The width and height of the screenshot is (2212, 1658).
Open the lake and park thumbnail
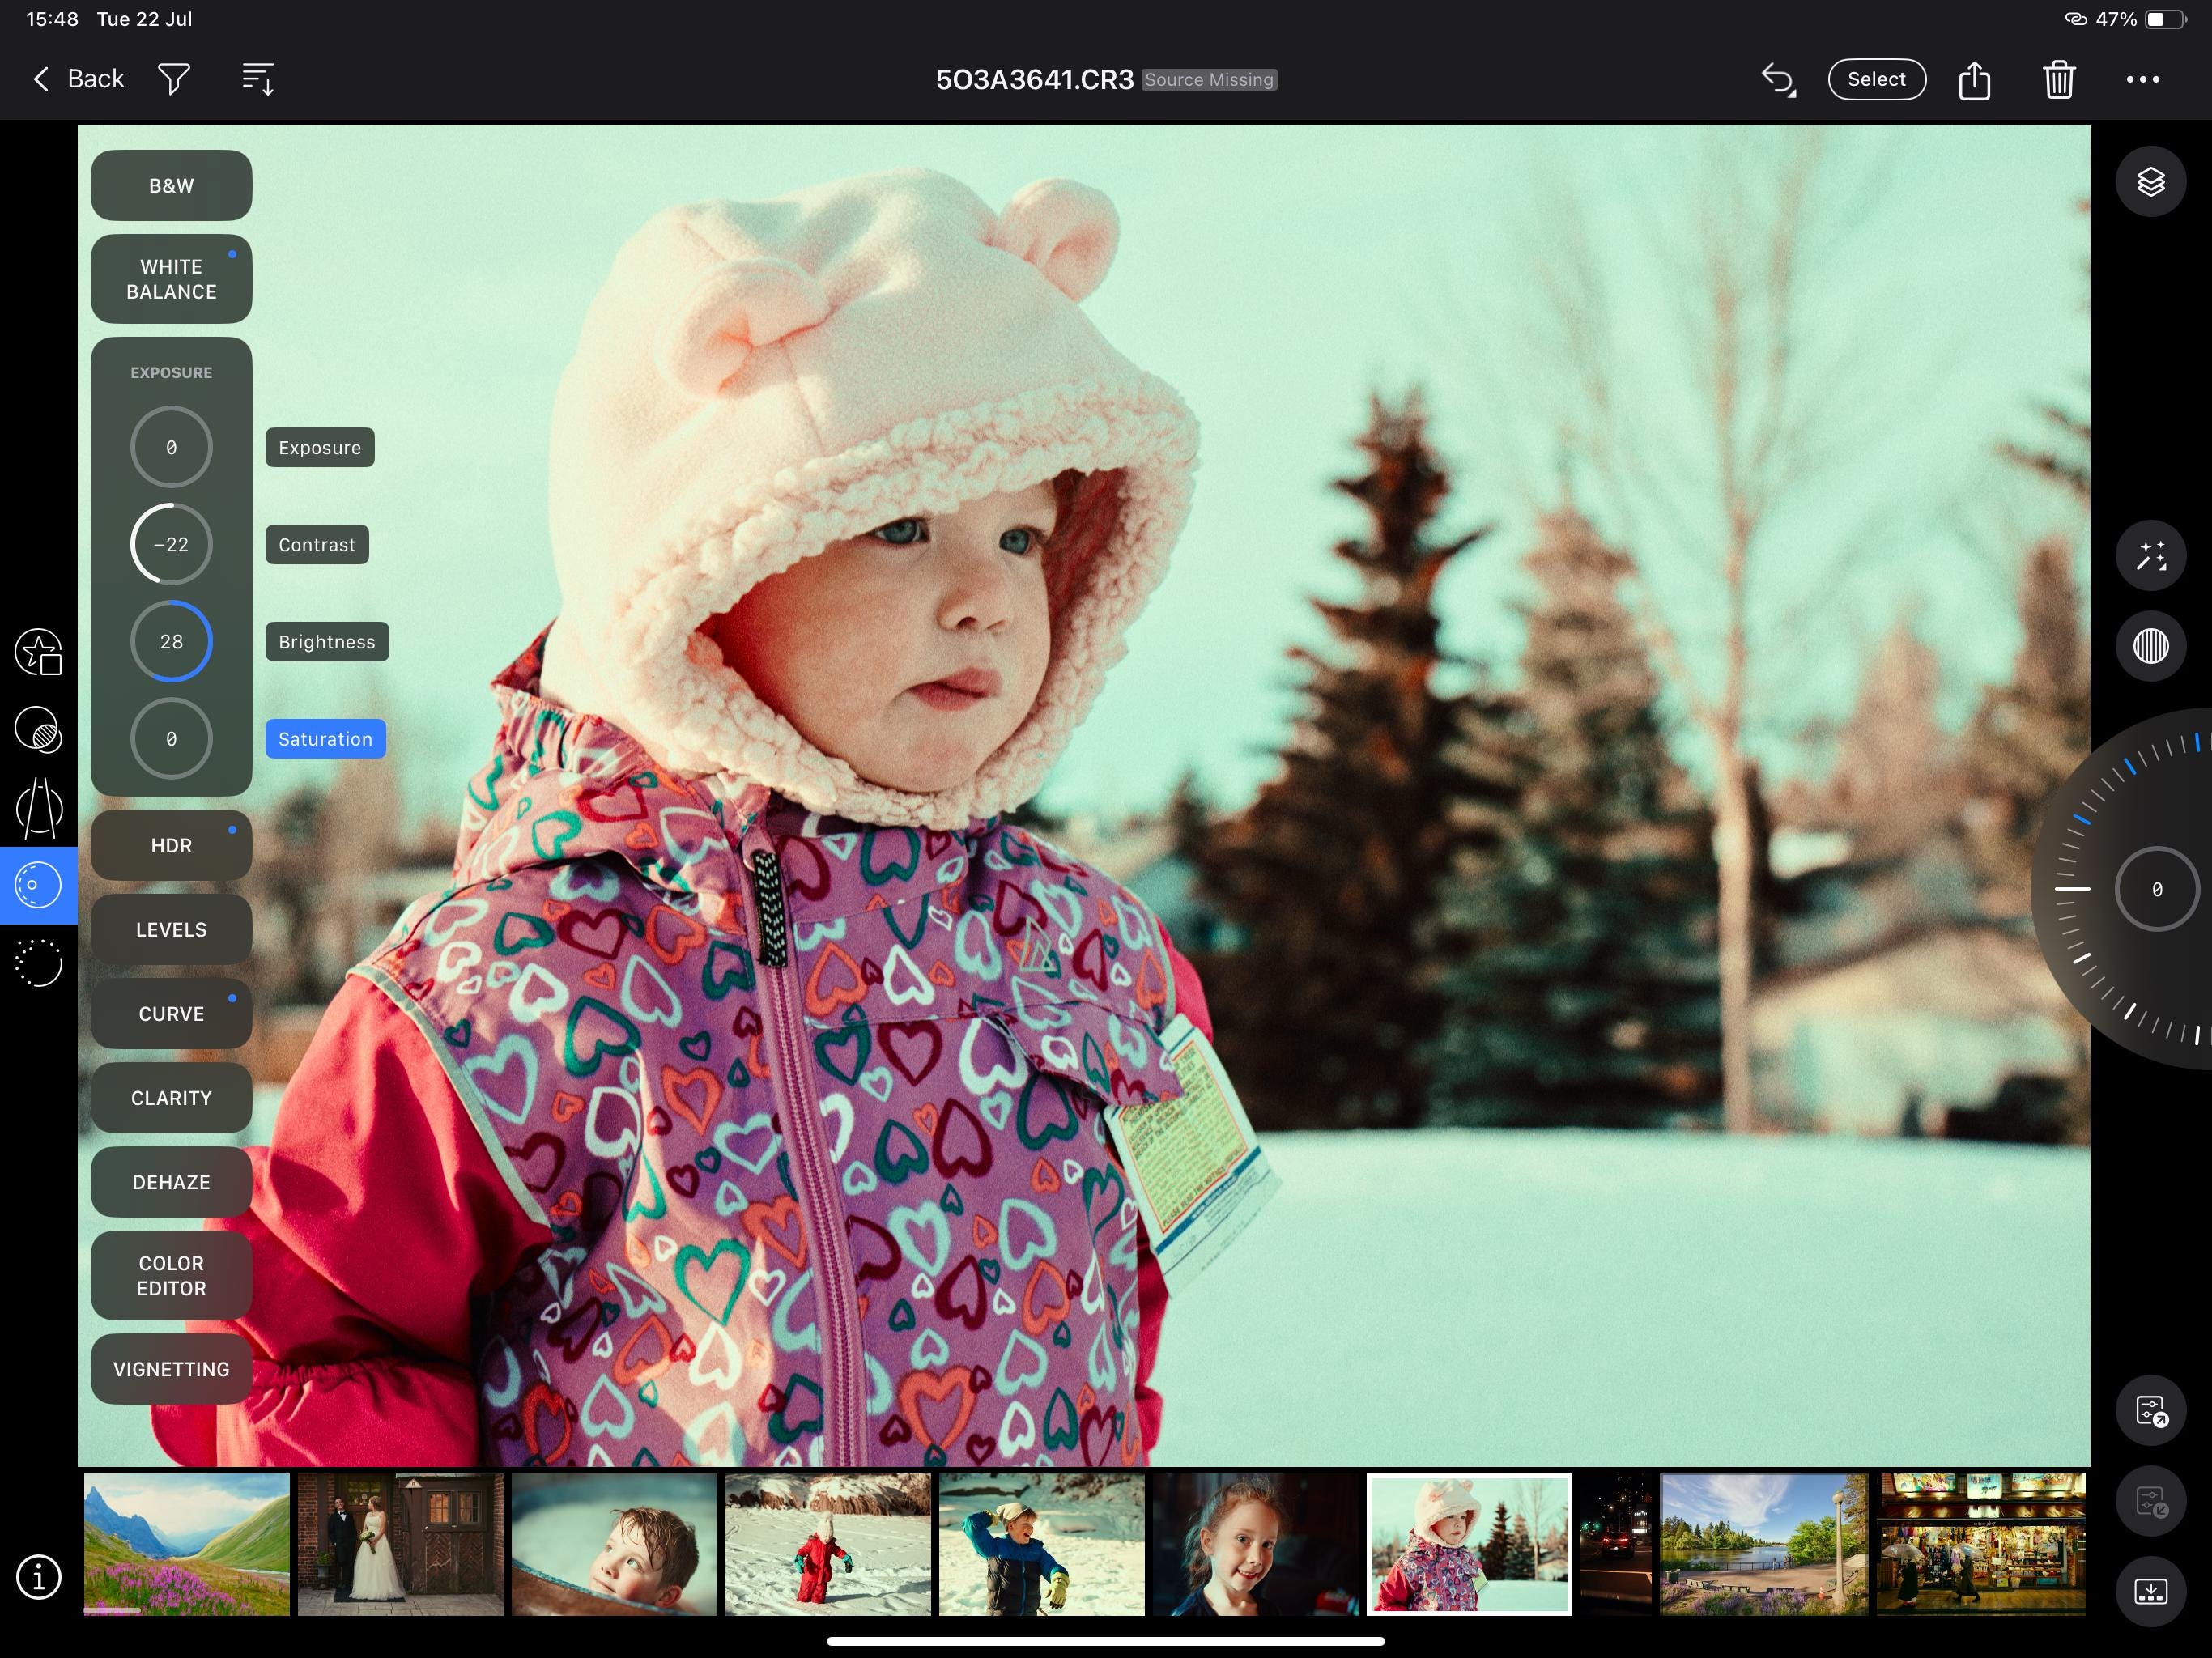[x=1764, y=1543]
